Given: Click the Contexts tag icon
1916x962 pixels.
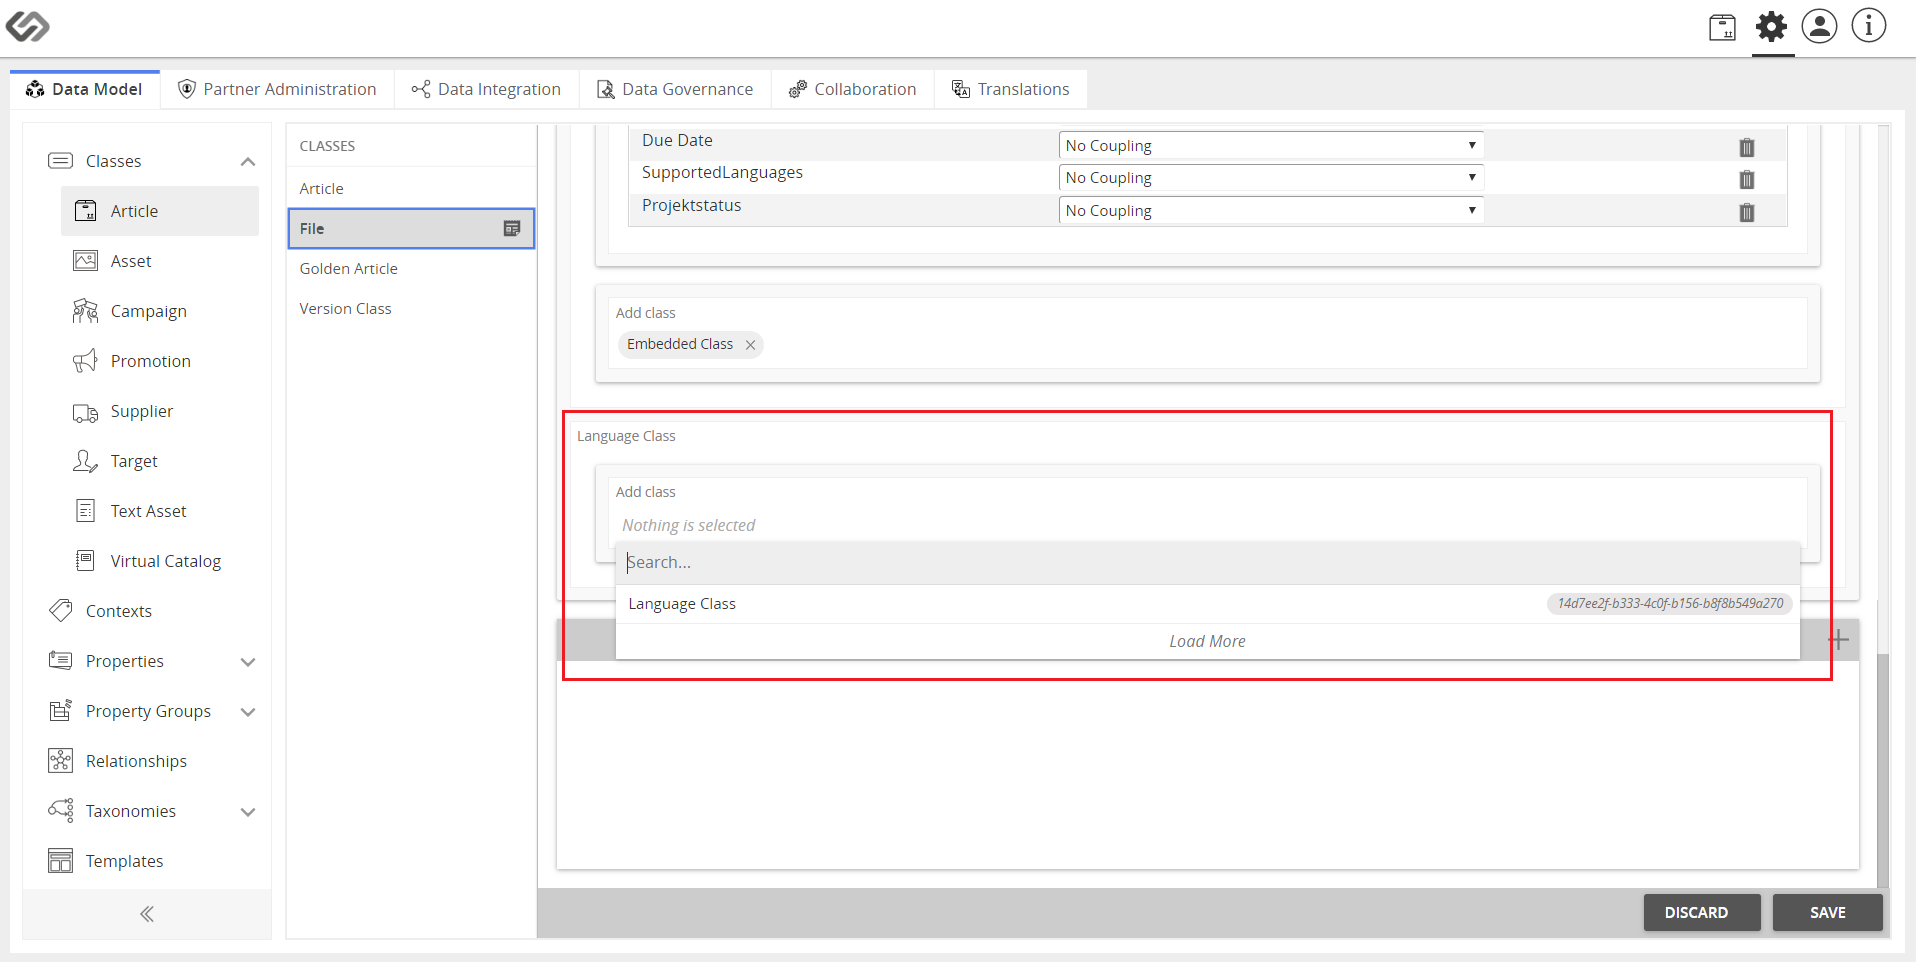Looking at the screenshot, I should [x=61, y=610].
